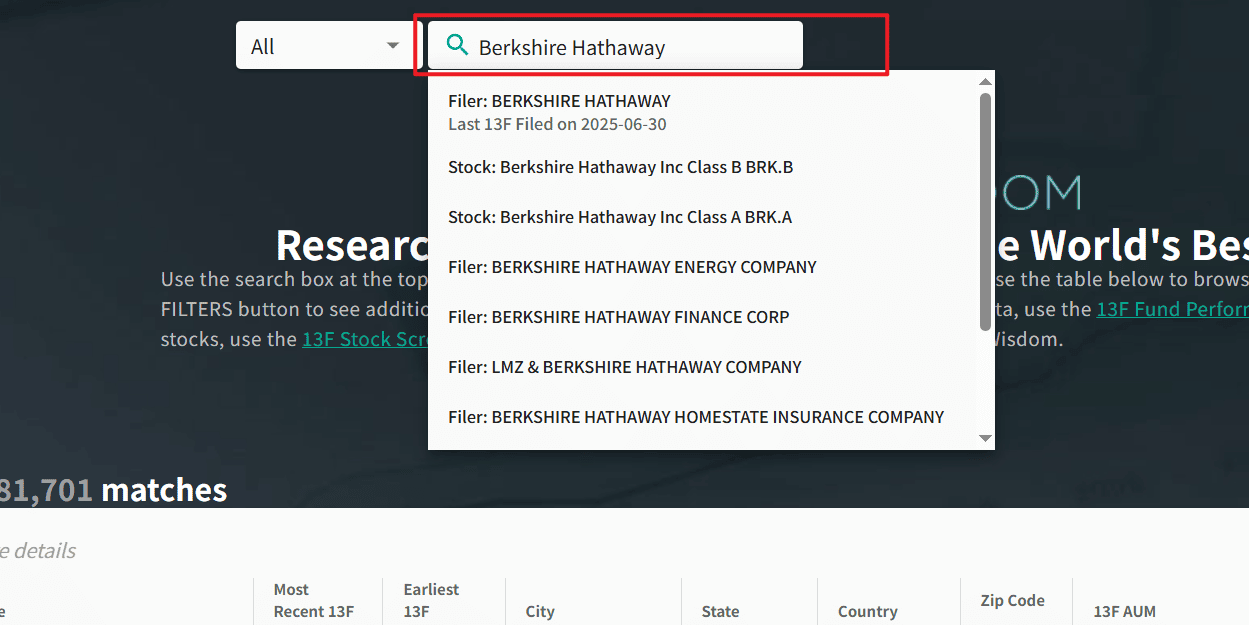
Task: Pick Filer: LMZ & BERKSHIRE HATHAWAY COMPANY
Action: (x=704, y=367)
